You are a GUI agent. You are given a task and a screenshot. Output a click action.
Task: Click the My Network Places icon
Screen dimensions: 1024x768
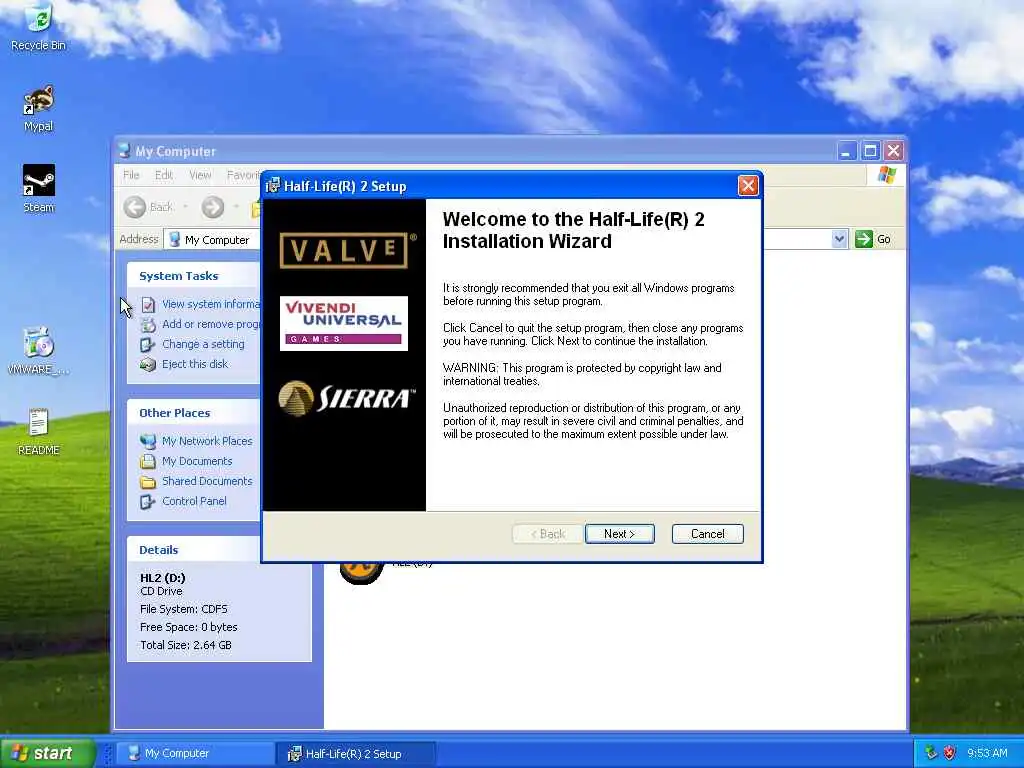[x=148, y=441]
